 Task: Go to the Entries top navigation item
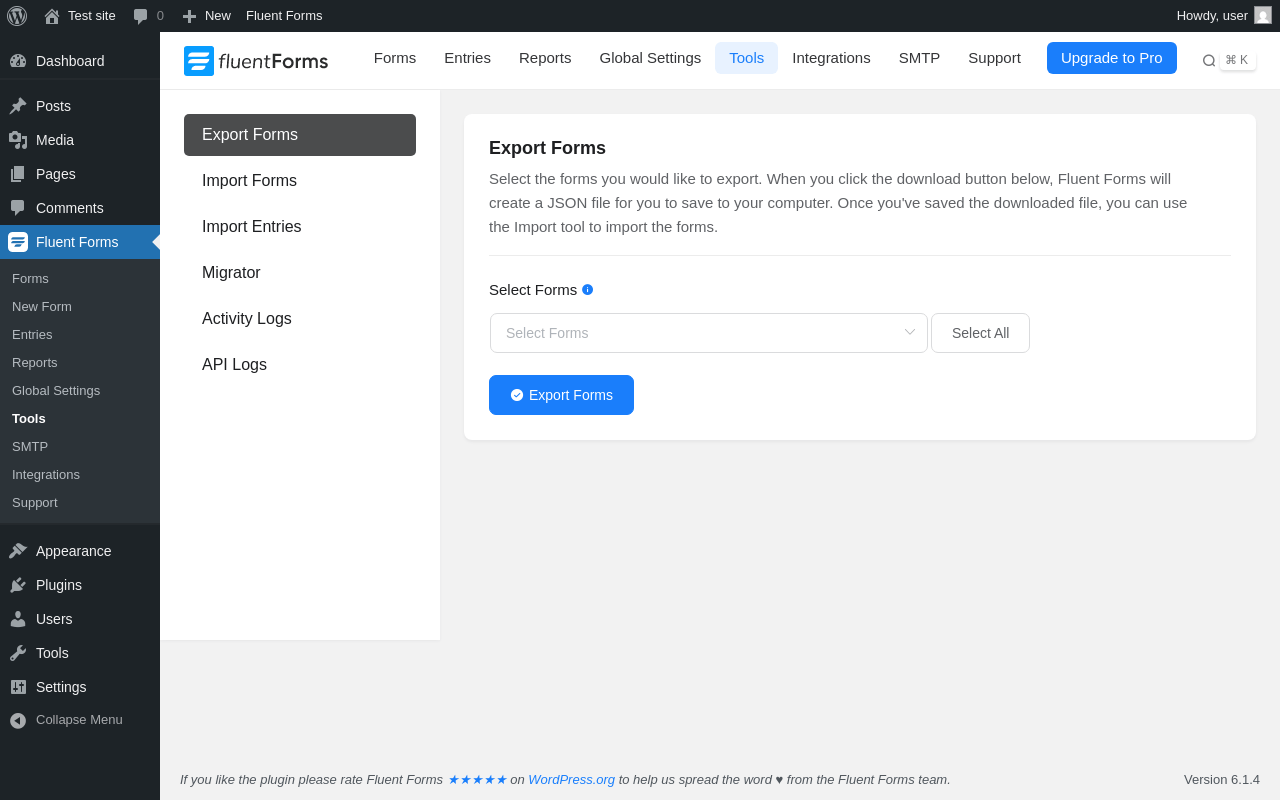click(467, 58)
